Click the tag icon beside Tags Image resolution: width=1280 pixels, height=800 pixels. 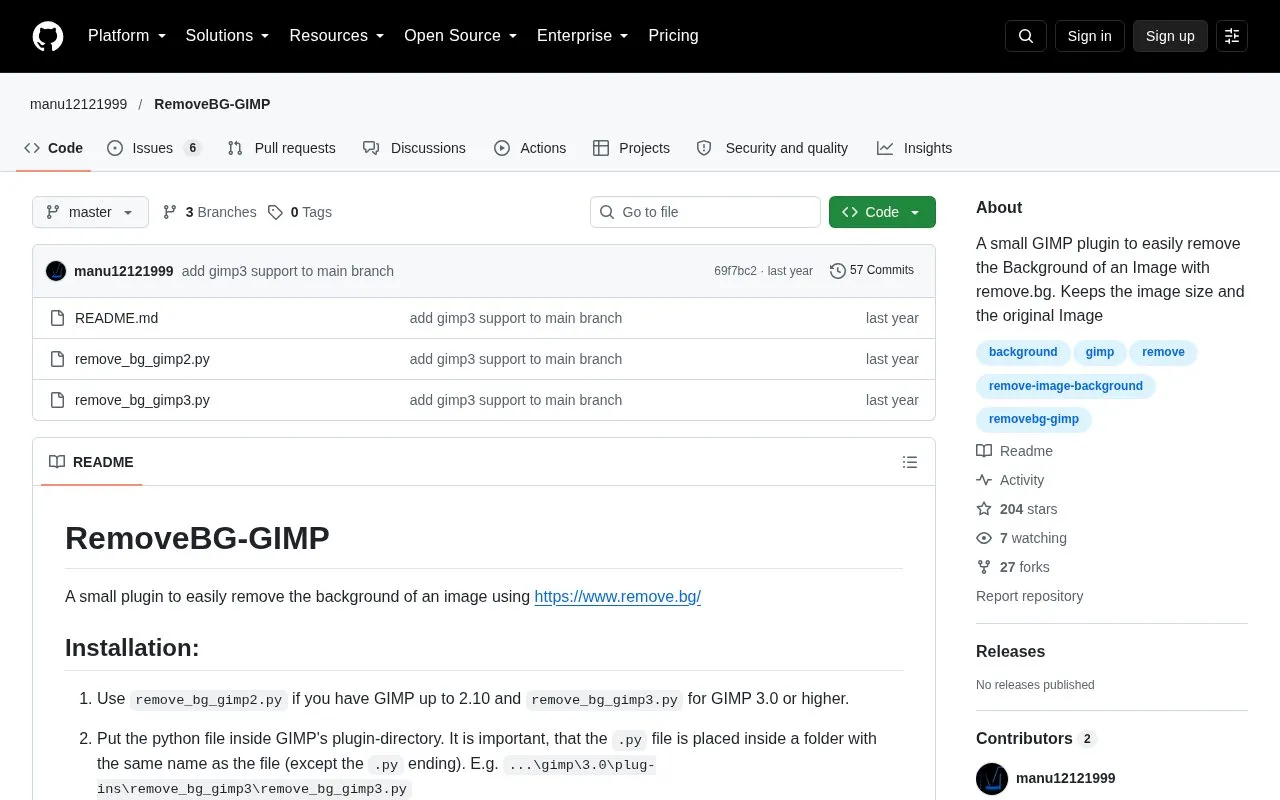click(275, 212)
